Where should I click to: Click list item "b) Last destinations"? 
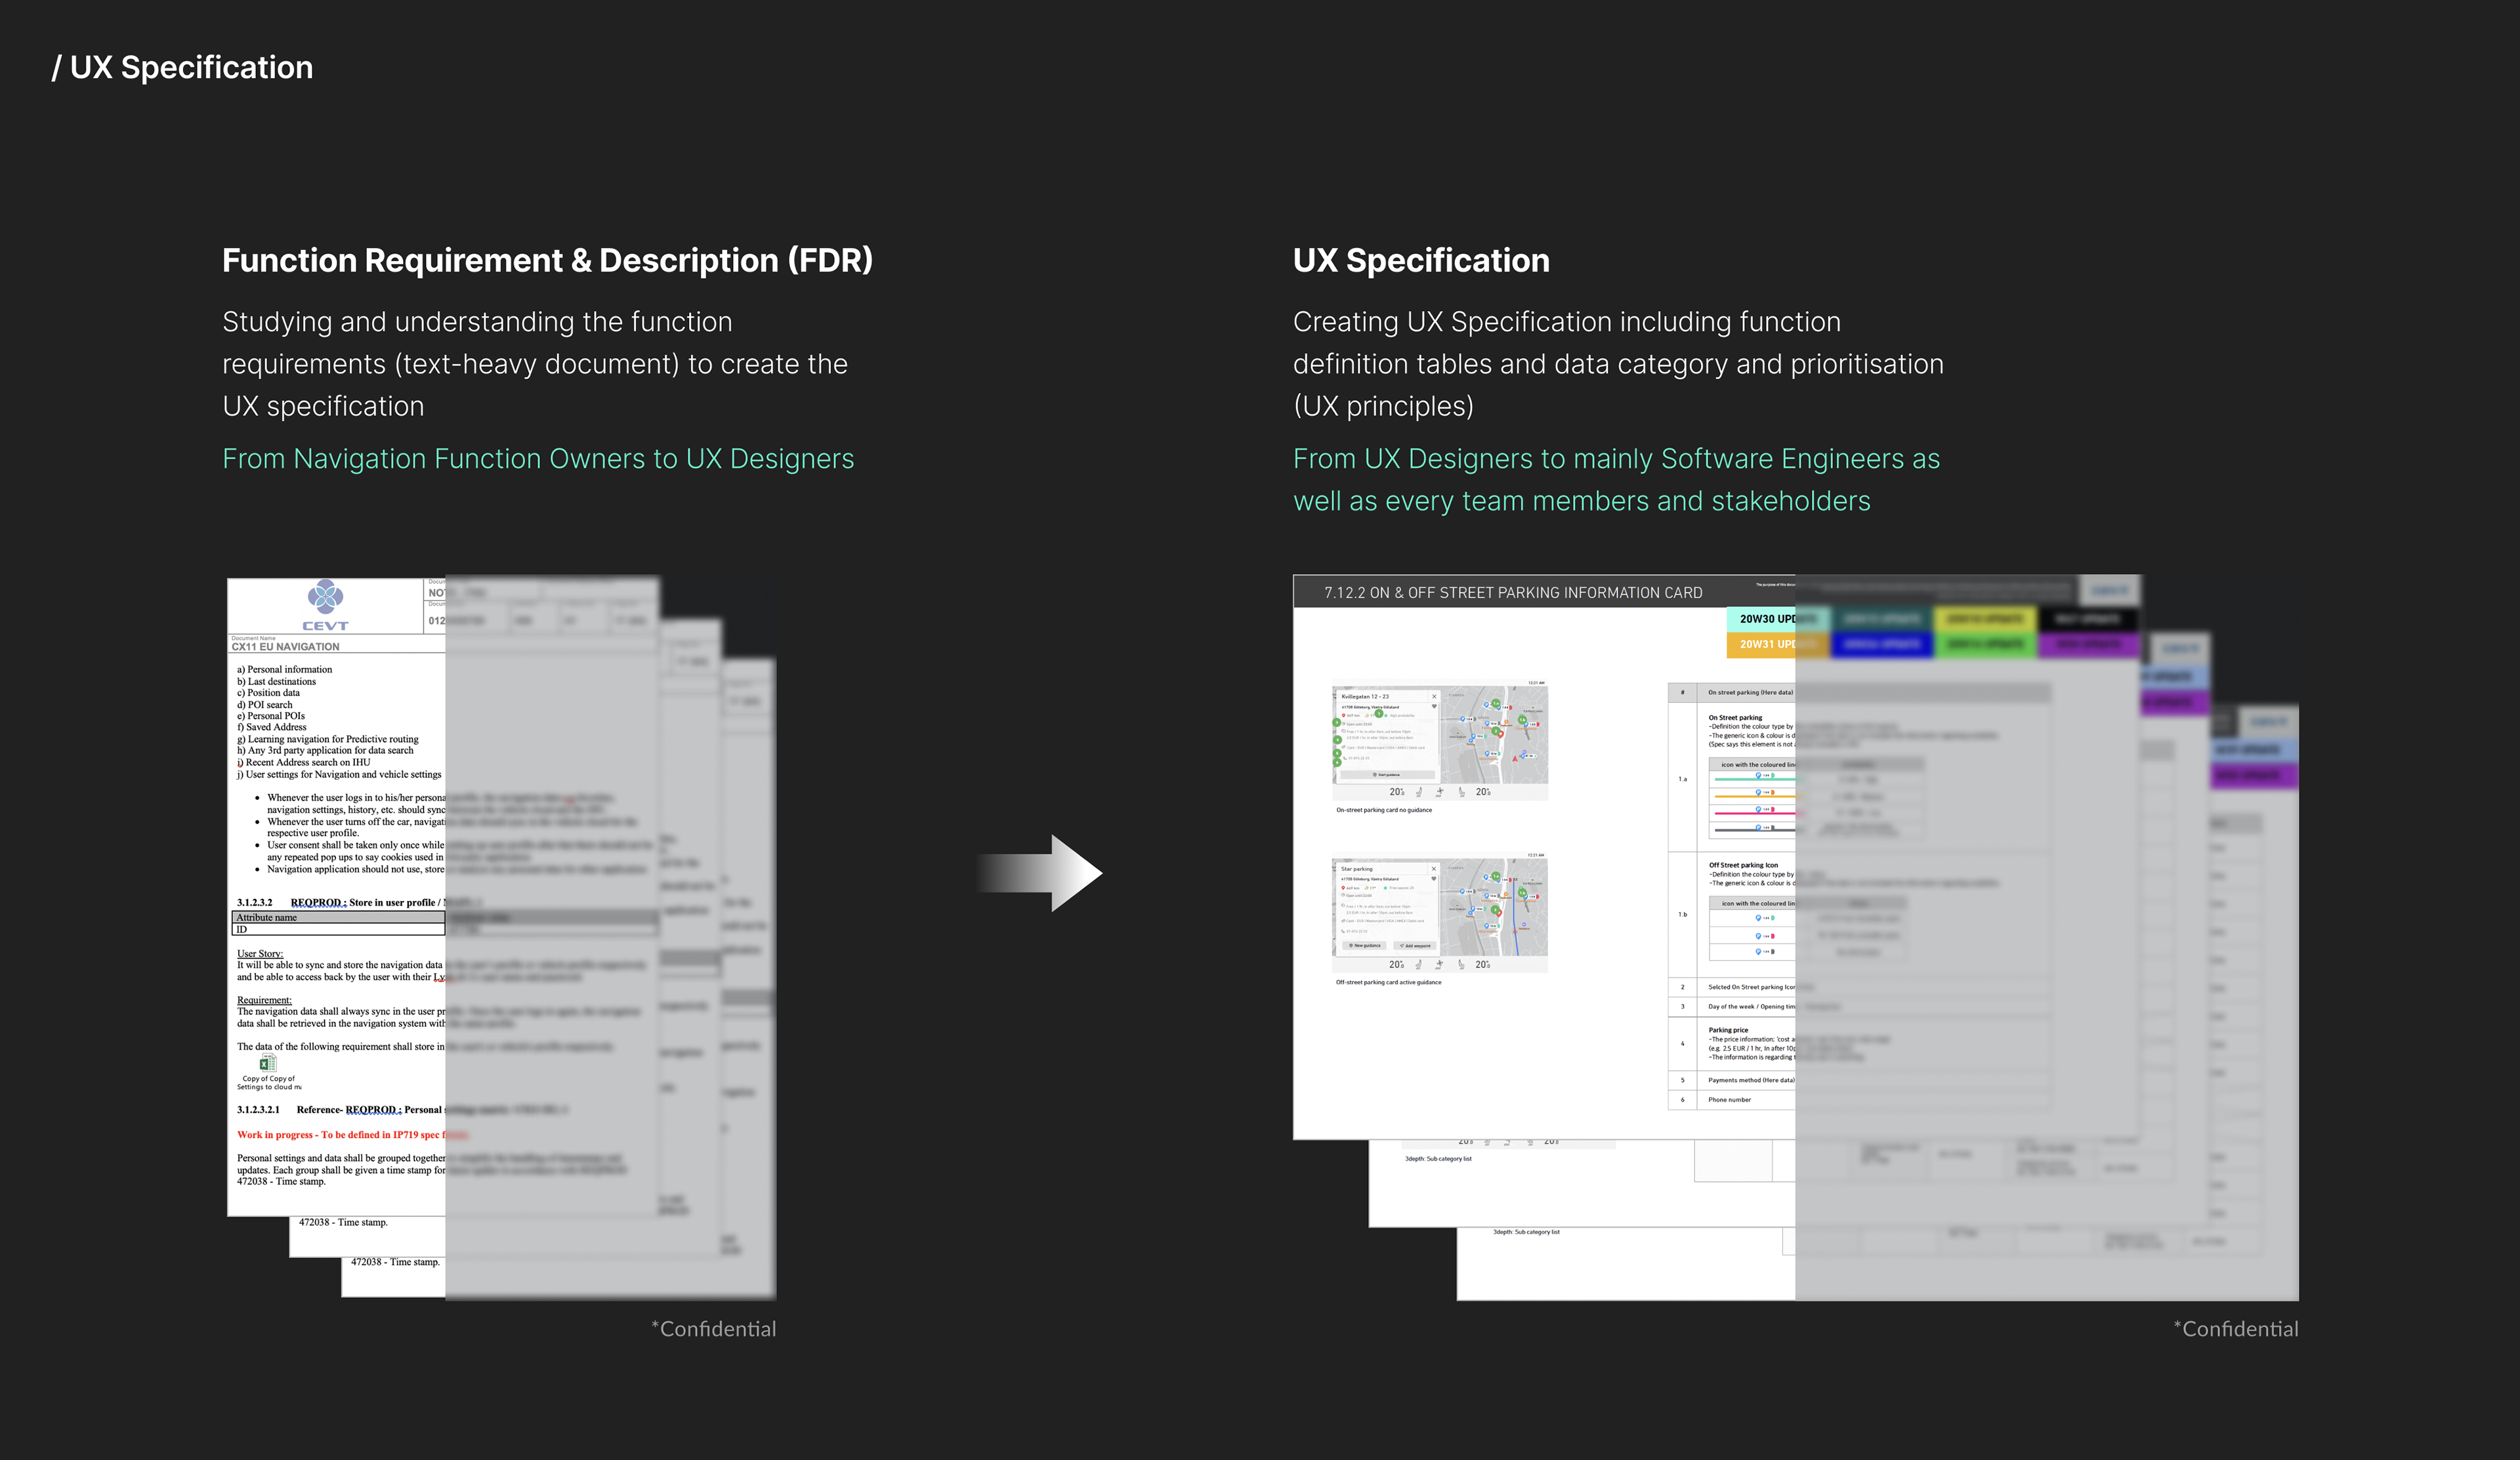[x=276, y=682]
